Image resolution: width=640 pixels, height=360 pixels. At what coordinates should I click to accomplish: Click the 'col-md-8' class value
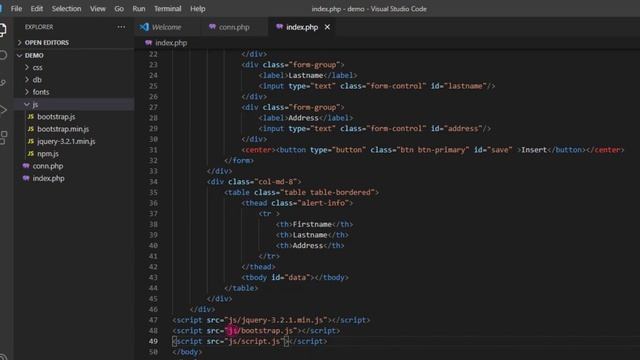(276, 182)
